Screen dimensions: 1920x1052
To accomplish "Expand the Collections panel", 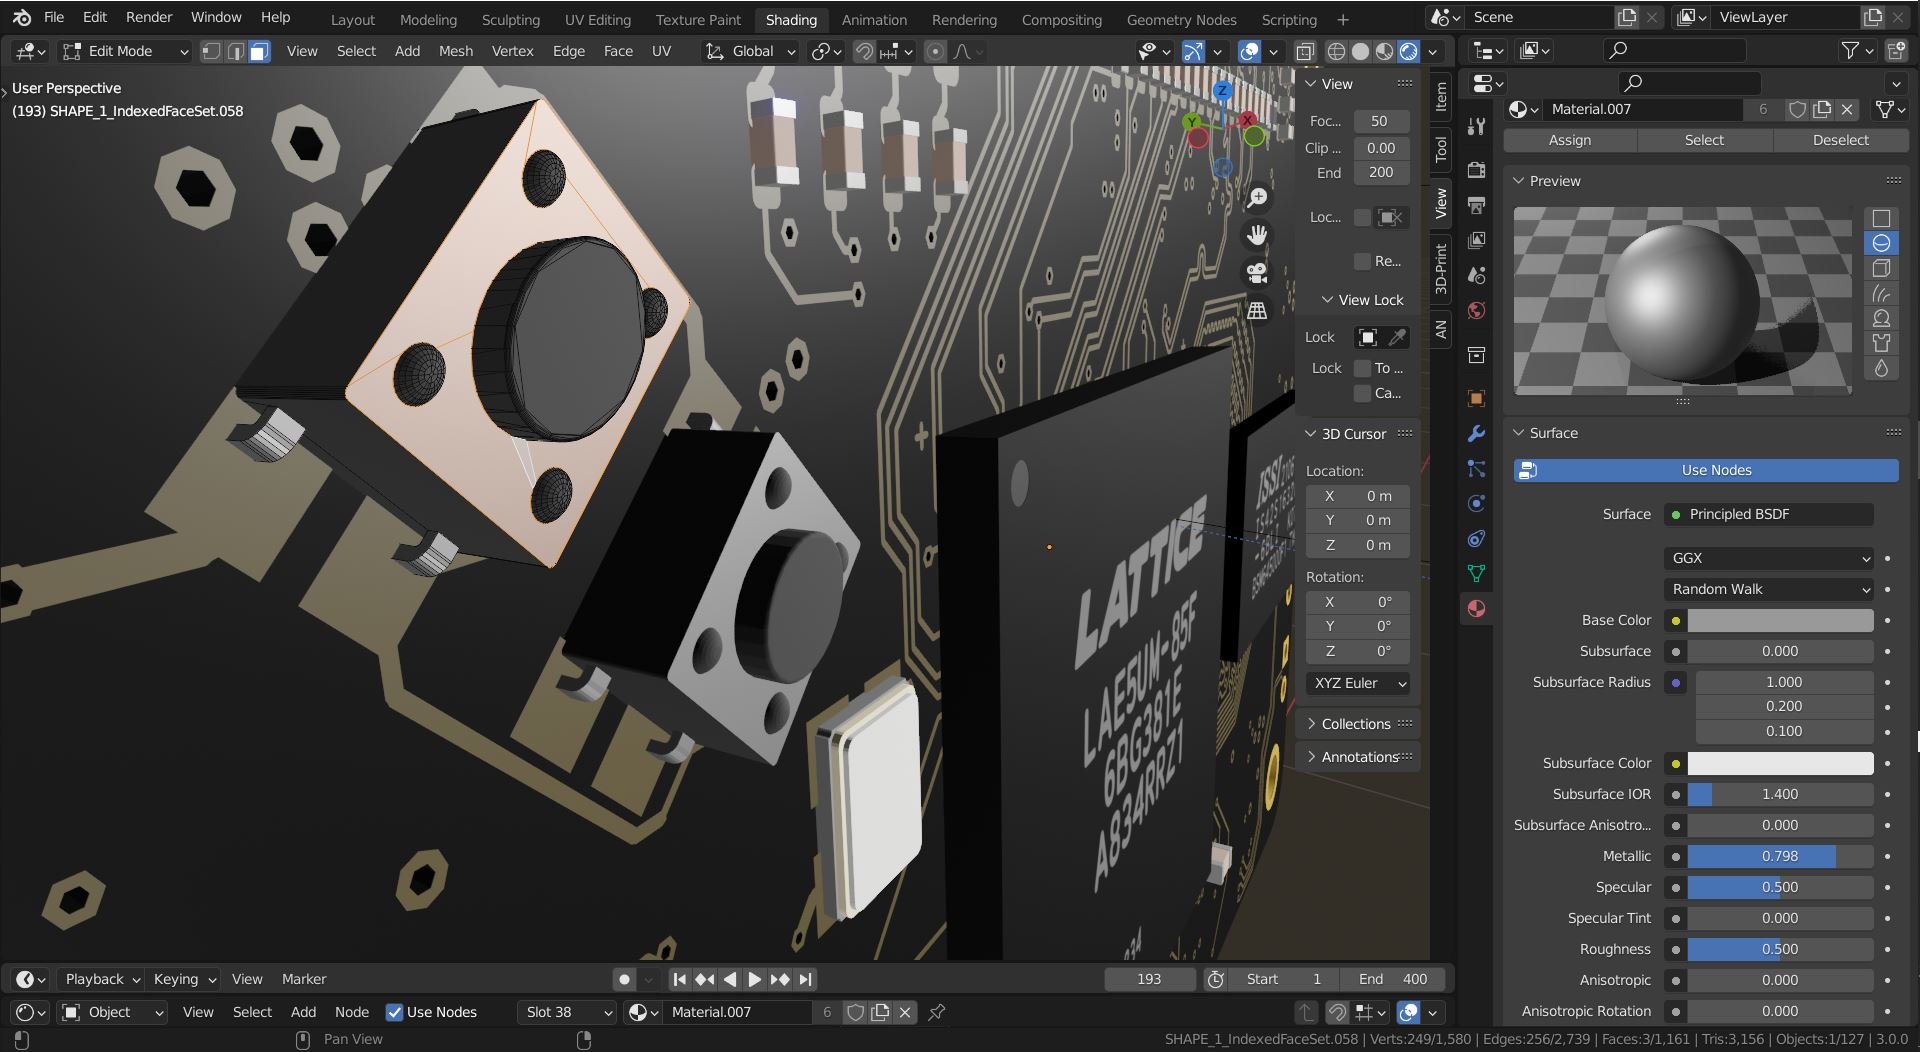I will (1356, 724).
